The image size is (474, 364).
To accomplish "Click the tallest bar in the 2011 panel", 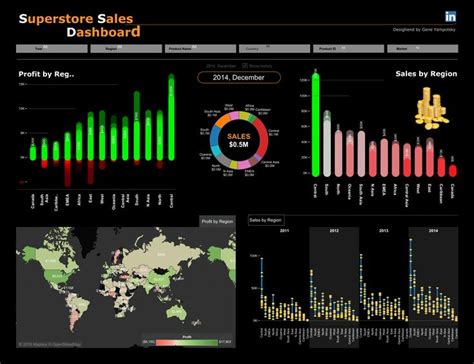I will [x=262, y=282].
